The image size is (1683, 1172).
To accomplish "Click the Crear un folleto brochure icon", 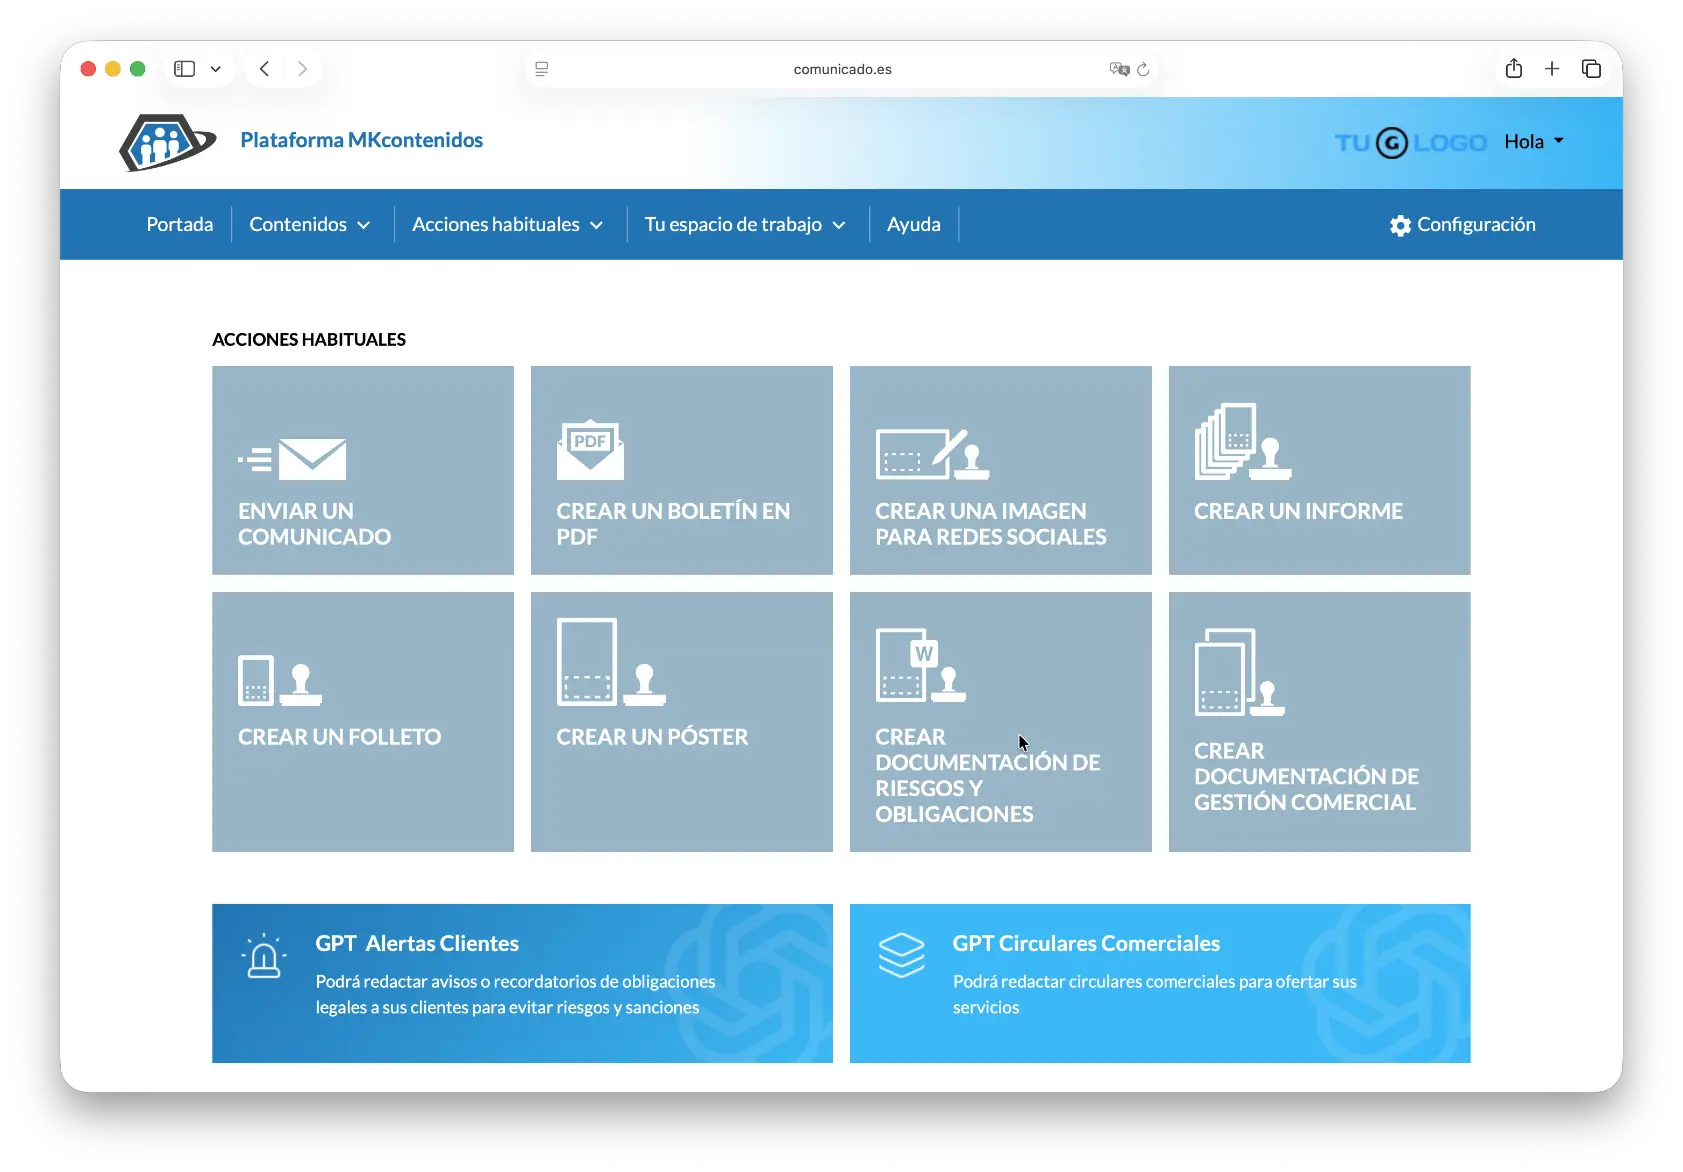I will click(279, 681).
